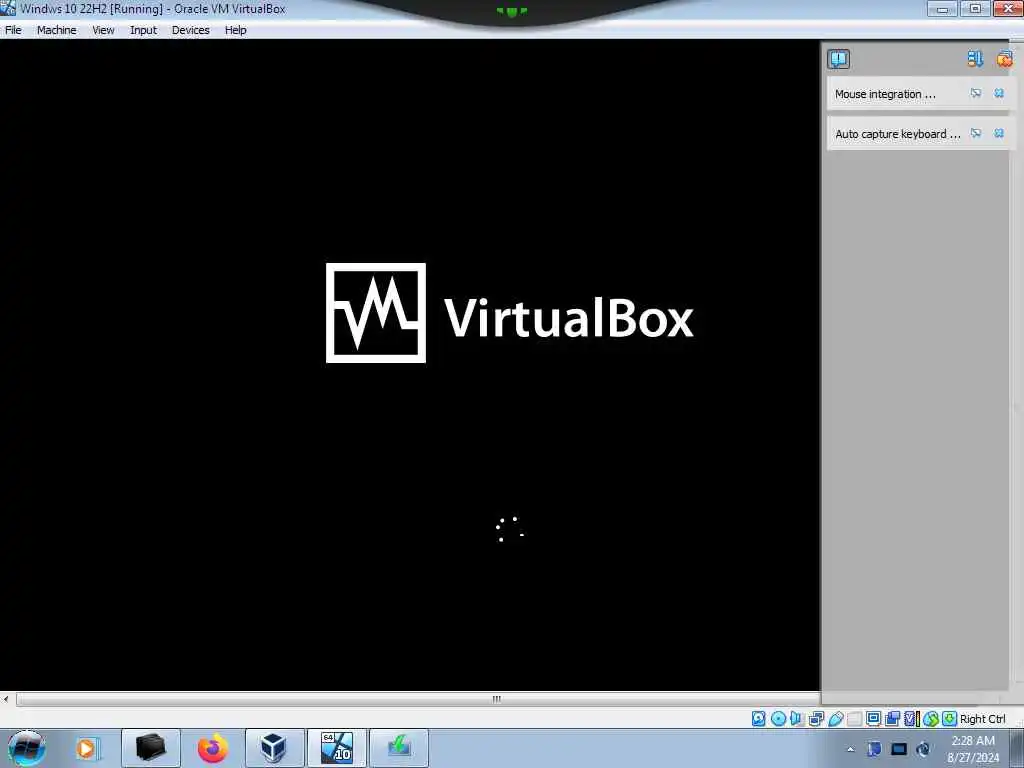The height and width of the screenshot is (768, 1024).
Task: Click the Auto capture keyboard notification text
Action: pyautogui.click(x=897, y=134)
